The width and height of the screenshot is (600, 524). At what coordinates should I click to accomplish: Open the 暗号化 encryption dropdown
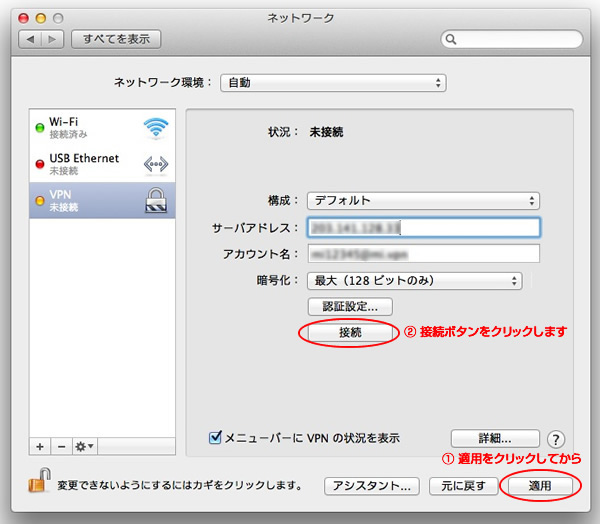[x=414, y=281]
